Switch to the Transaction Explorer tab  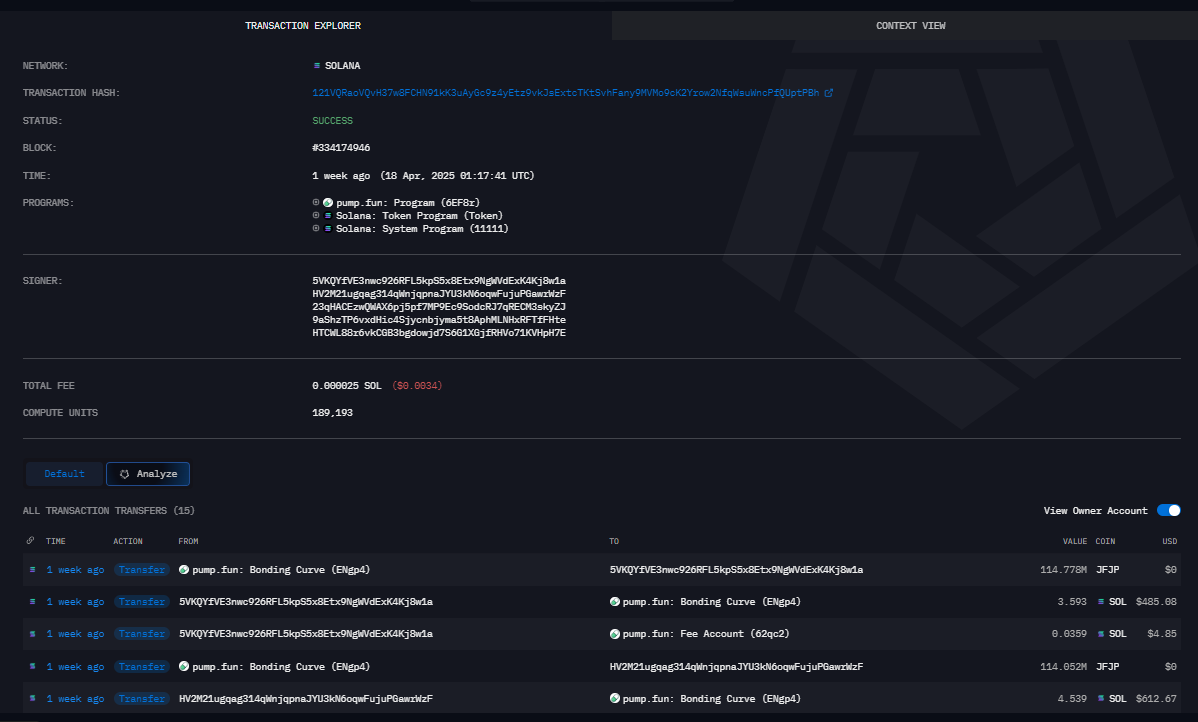303,26
